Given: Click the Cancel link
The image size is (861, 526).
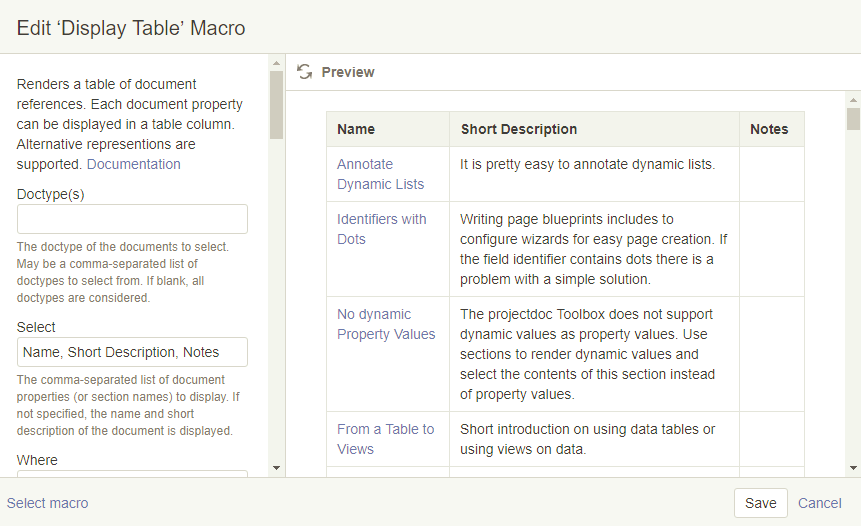Looking at the screenshot, I should point(819,503).
